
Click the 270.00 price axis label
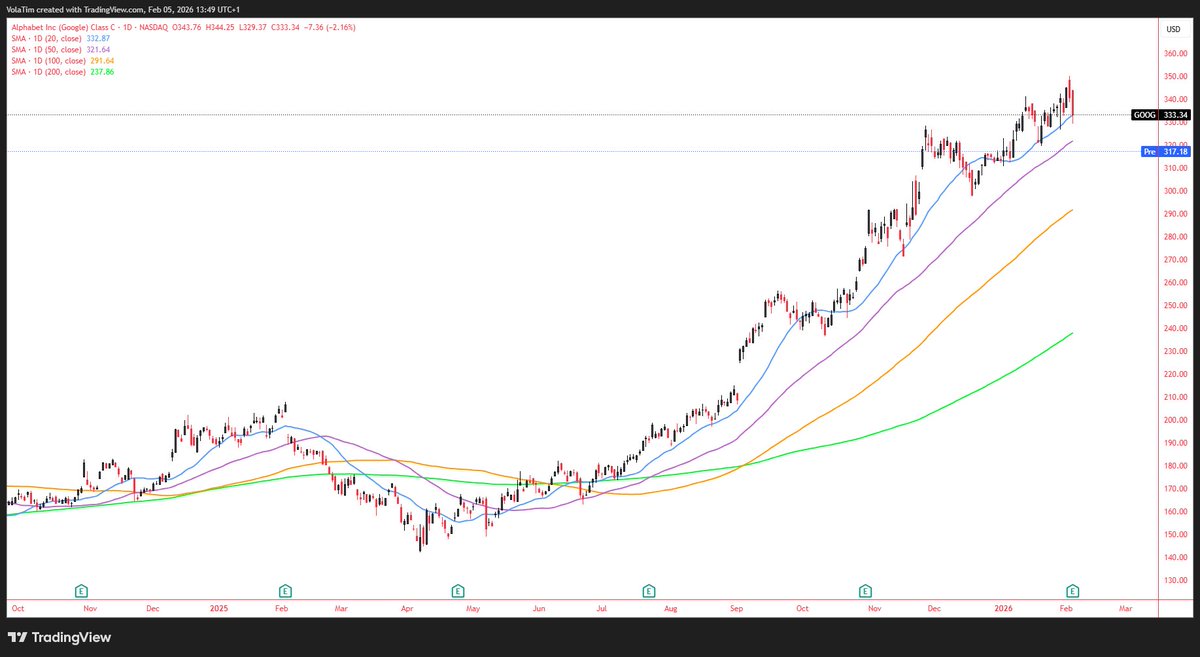click(1173, 260)
